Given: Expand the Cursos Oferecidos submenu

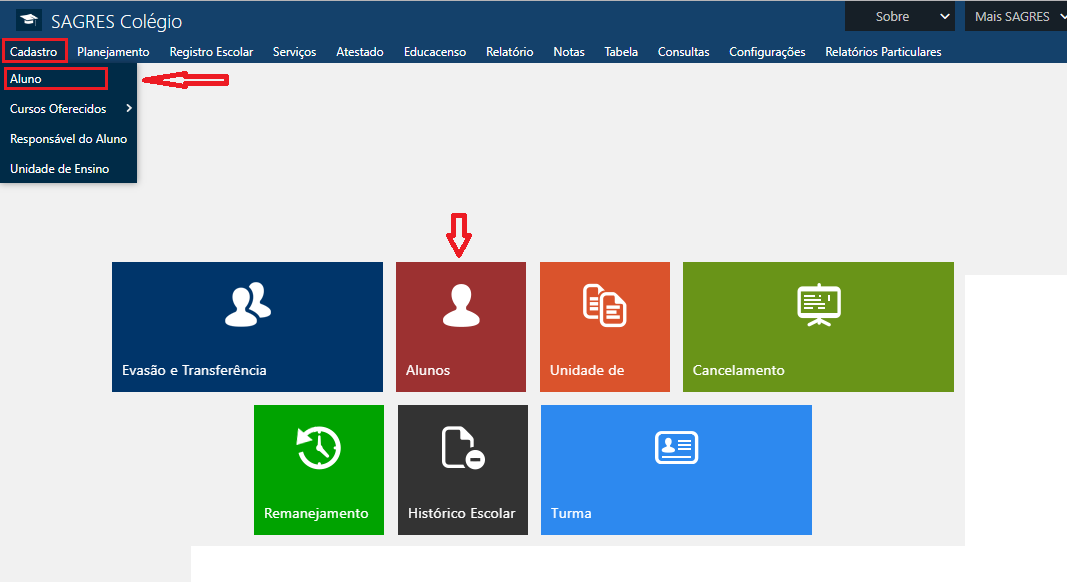Looking at the screenshot, I should click(x=68, y=108).
